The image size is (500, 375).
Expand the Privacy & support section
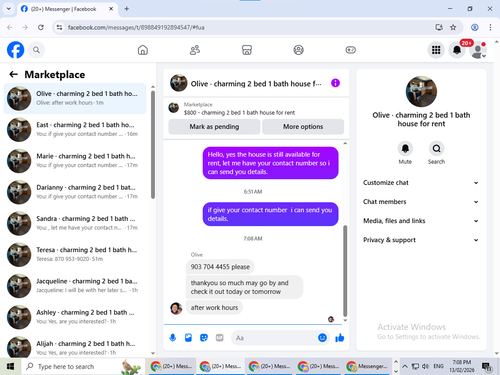click(421, 240)
